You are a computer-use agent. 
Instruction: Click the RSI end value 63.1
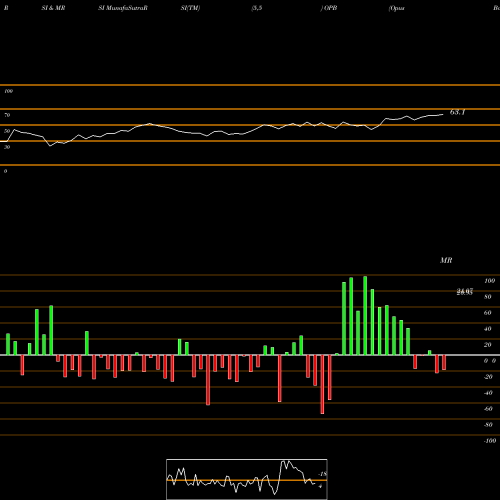[x=457, y=112]
